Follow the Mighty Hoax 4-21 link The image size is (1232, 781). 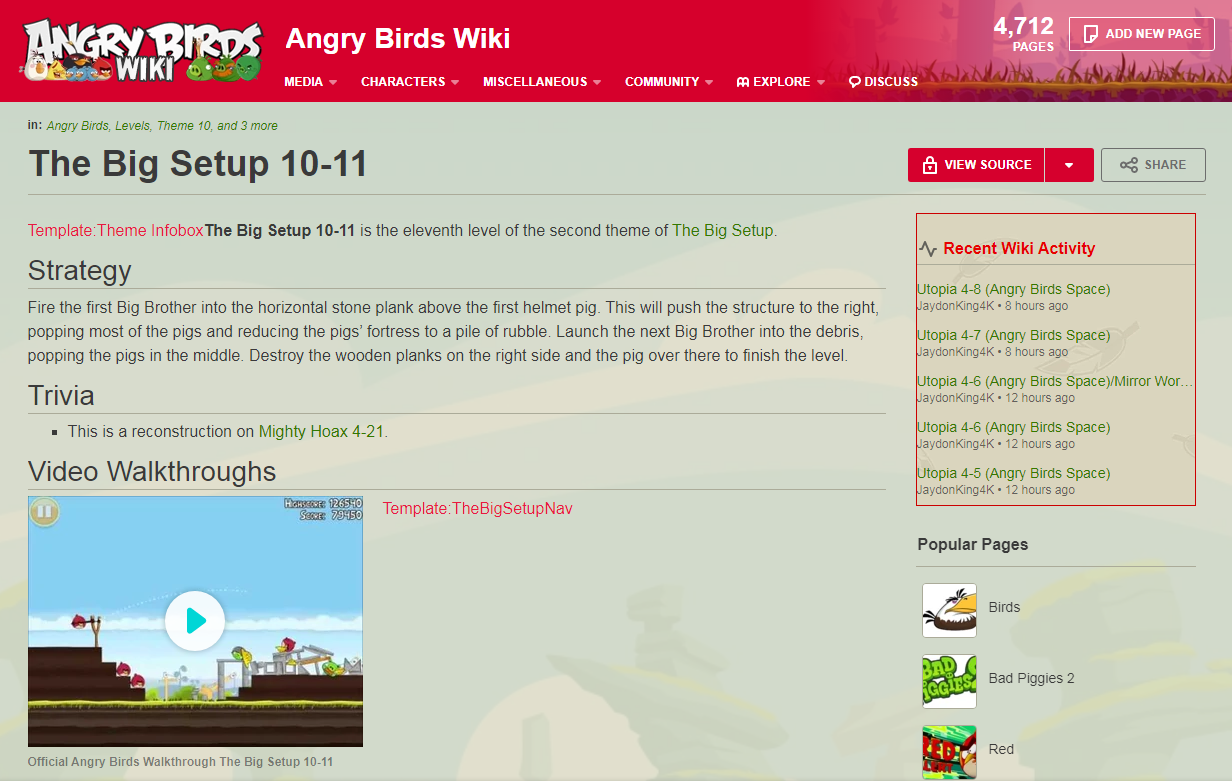(x=321, y=432)
